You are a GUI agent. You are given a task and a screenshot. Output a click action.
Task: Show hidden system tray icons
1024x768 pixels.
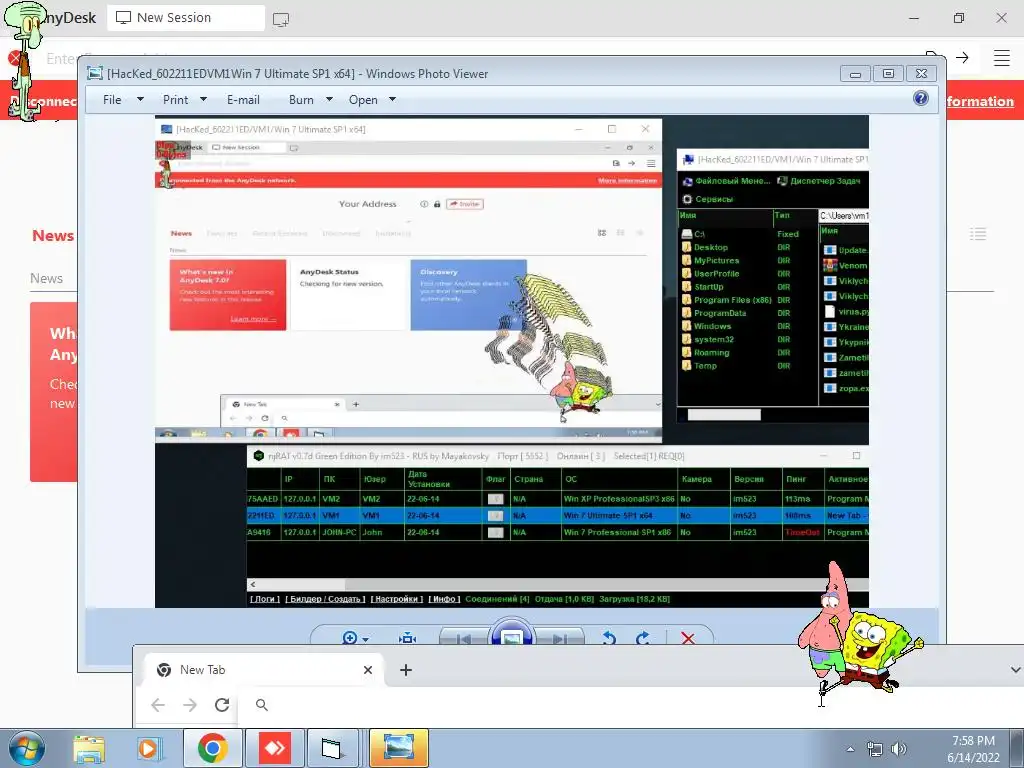[x=850, y=749]
